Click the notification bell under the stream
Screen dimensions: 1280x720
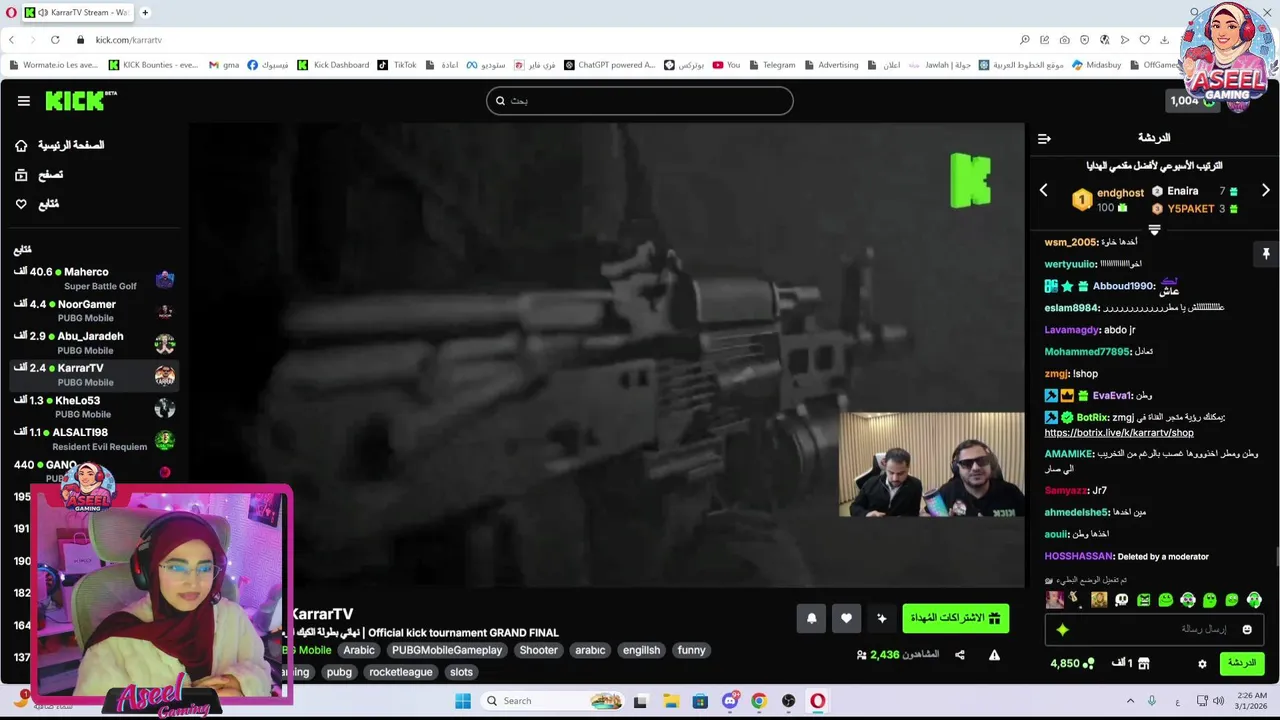click(812, 619)
